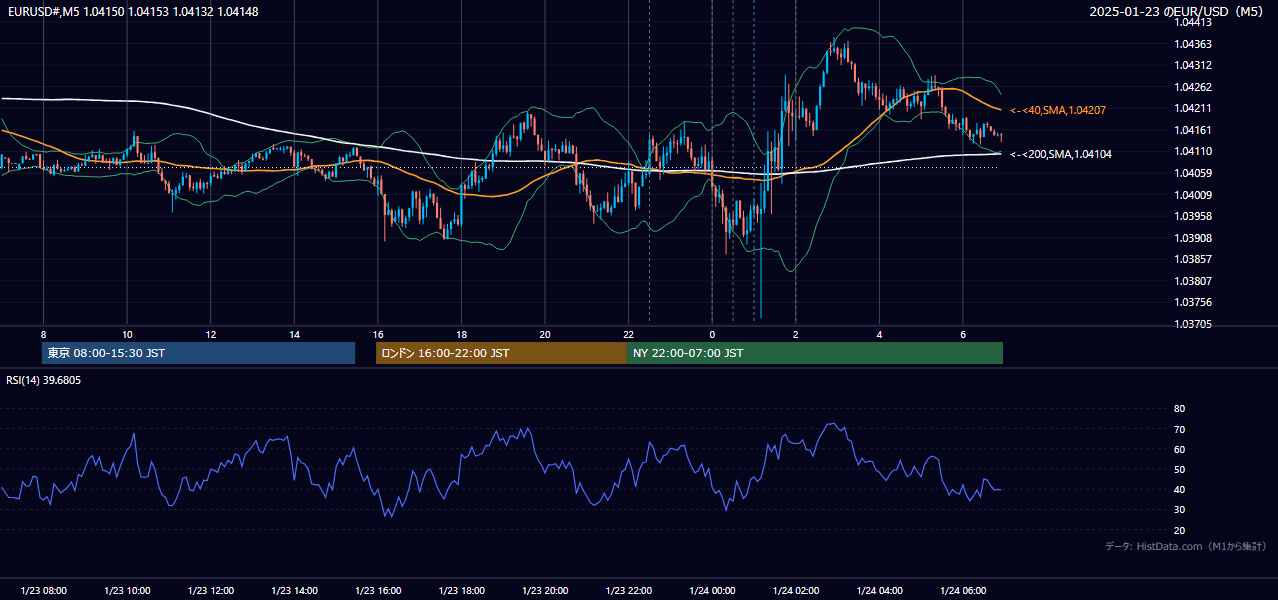Viewport: 1278px width, 600px height.
Task: Click price level 1.04009 on the price axis
Action: pyautogui.click(x=1192, y=195)
